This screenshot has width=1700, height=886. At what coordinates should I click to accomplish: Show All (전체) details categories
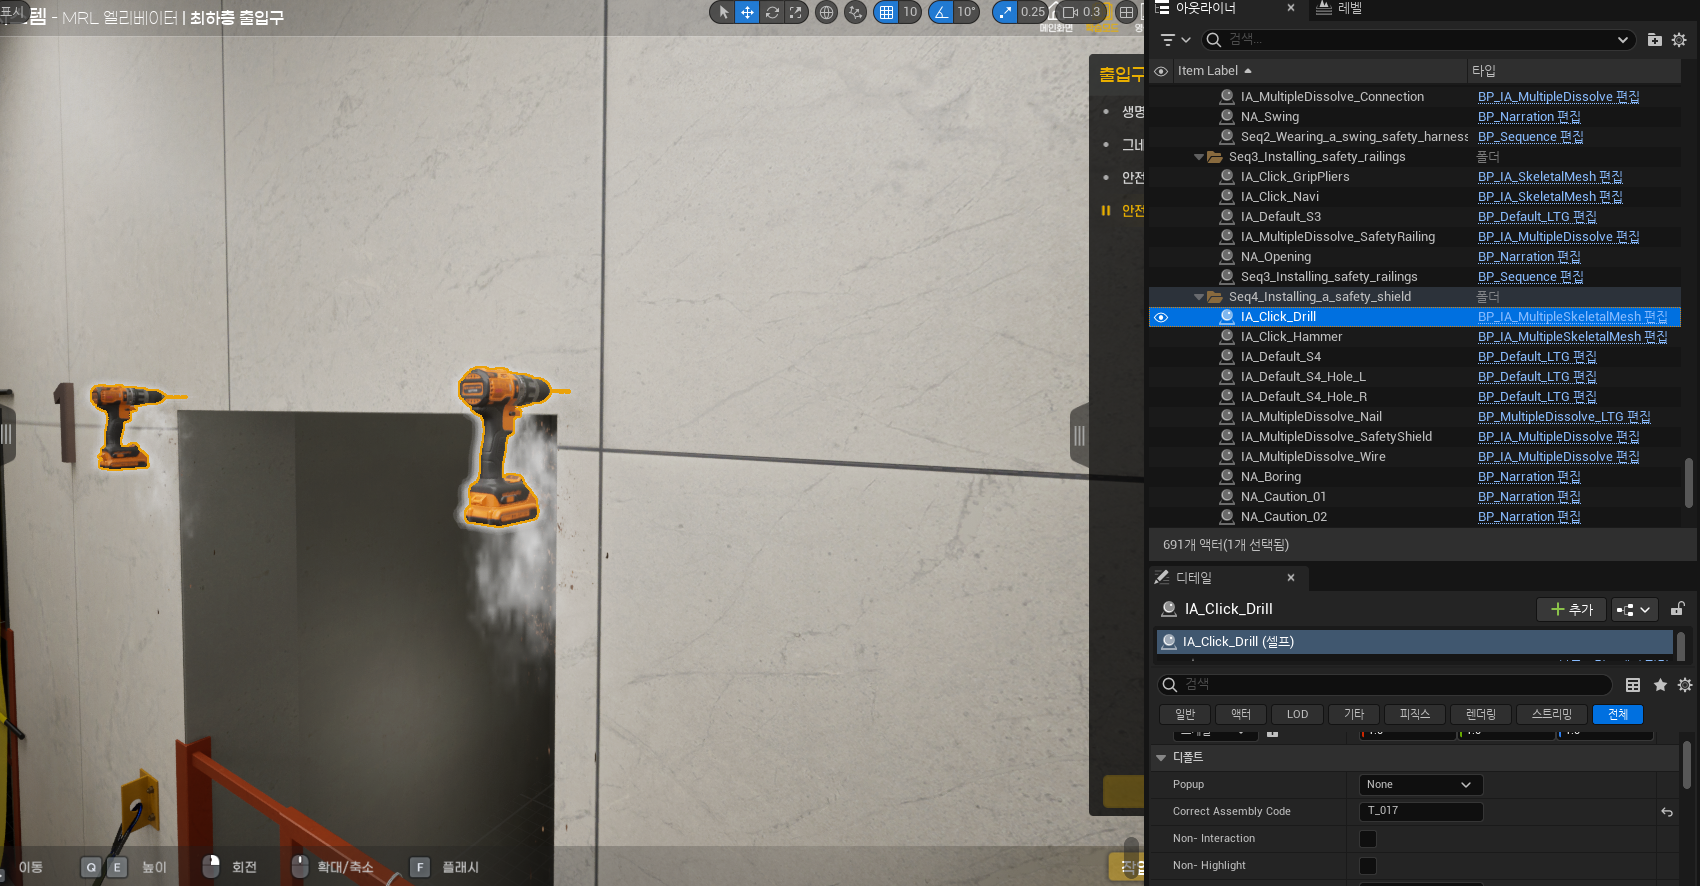coord(1618,714)
